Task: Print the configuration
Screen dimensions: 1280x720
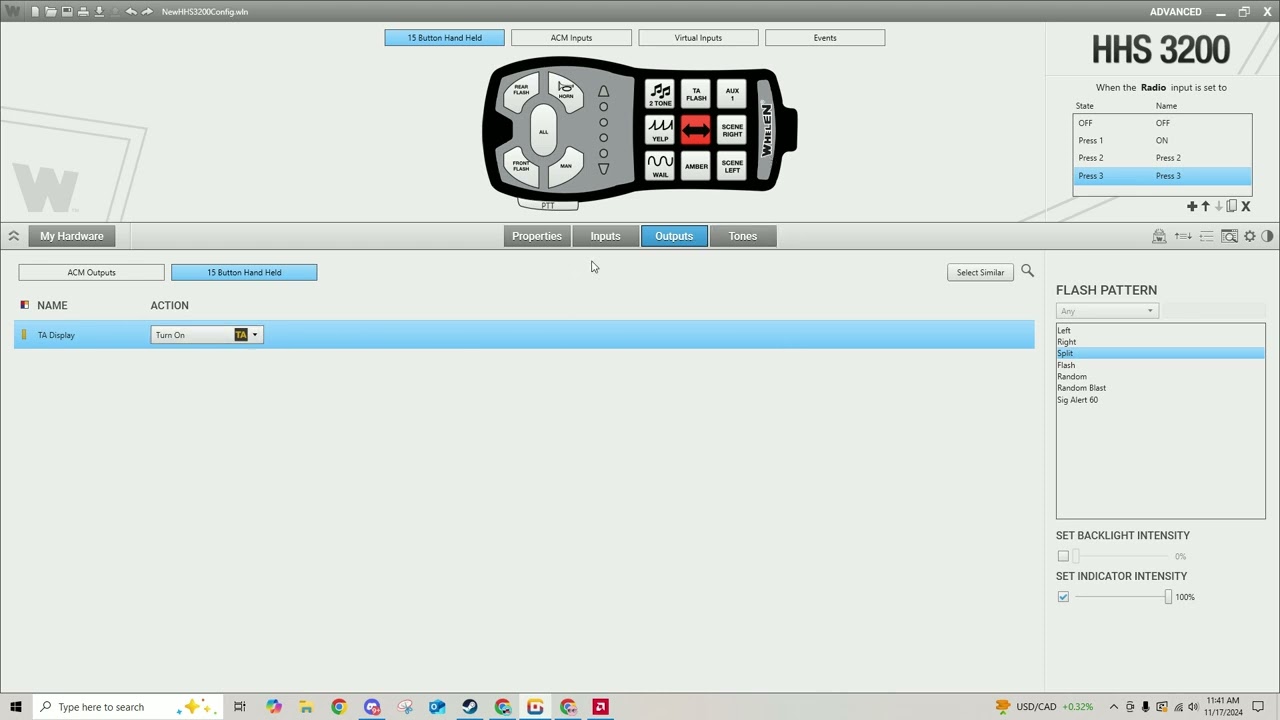Action: pos(83,12)
